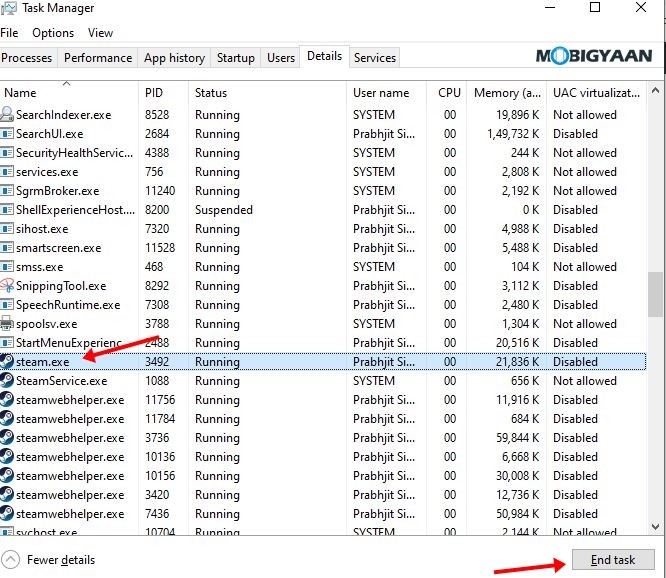
Task: Sort by the User name column header
Action: point(387,93)
